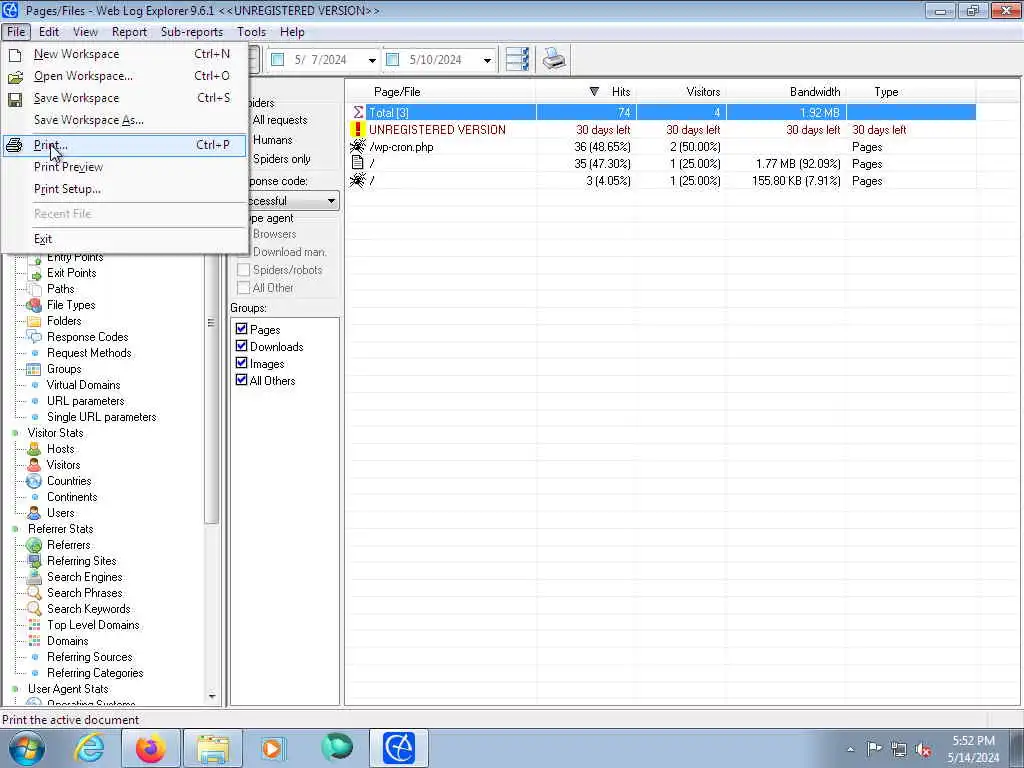Uncheck the Downloads group checkbox
The height and width of the screenshot is (768, 1024).
(x=242, y=345)
